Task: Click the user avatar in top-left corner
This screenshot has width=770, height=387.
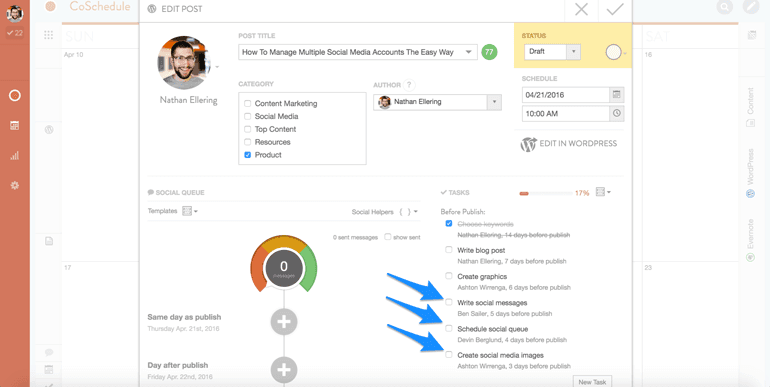Action: [15, 13]
